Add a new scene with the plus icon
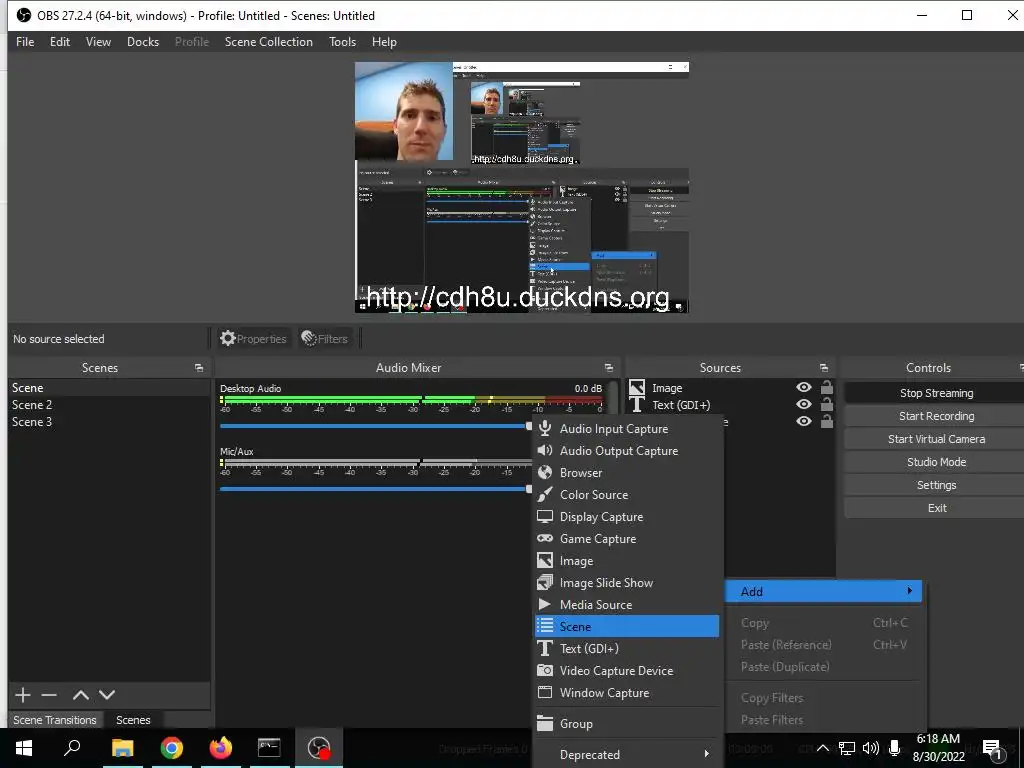Image resolution: width=1024 pixels, height=768 pixels. pos(23,695)
